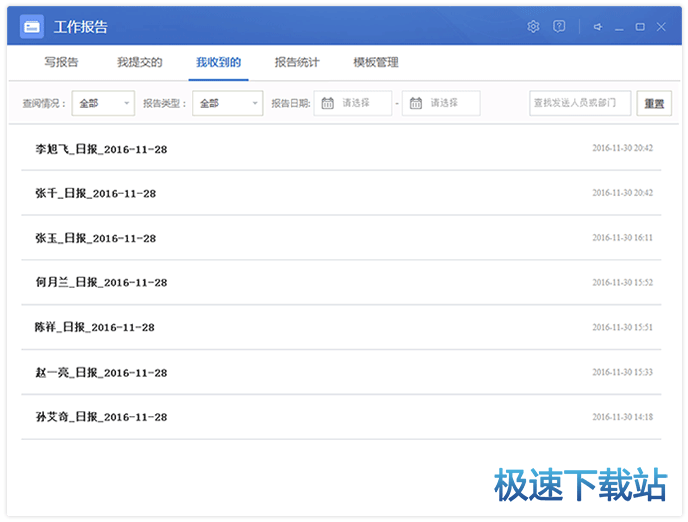Maximize the 工作报告 window

click(640, 27)
